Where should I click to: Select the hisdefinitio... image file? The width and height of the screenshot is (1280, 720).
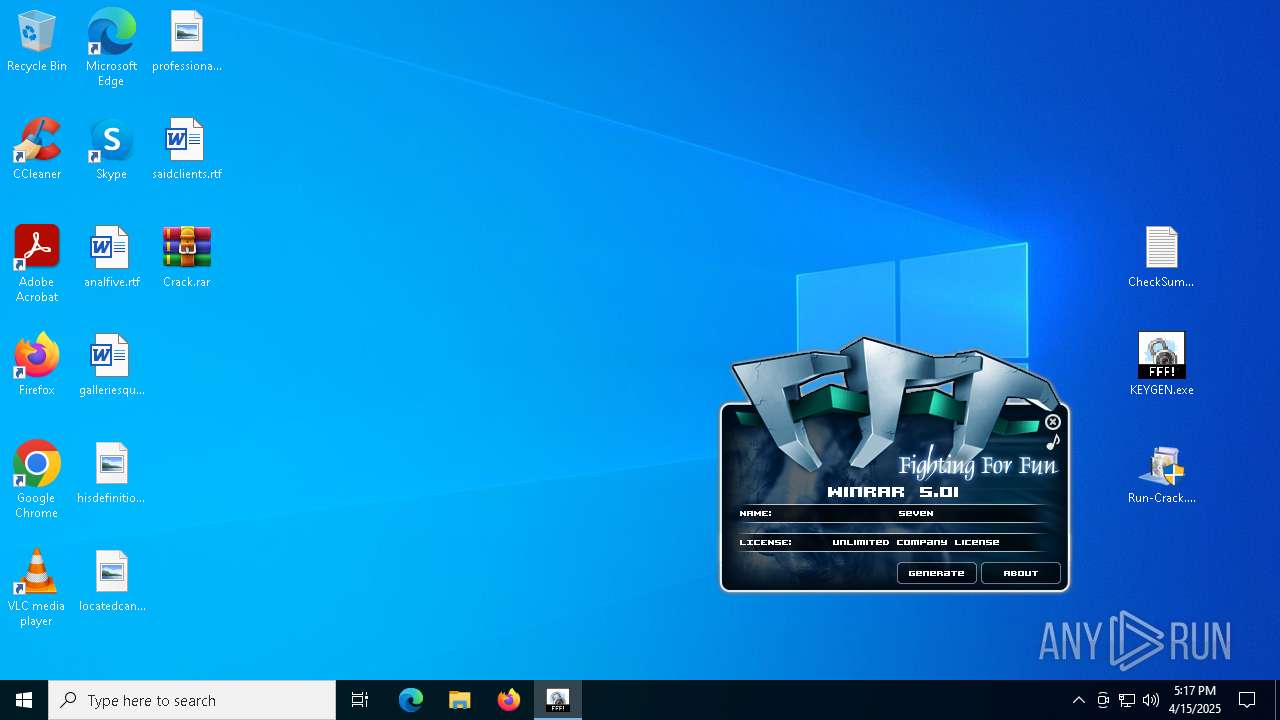pos(111,474)
